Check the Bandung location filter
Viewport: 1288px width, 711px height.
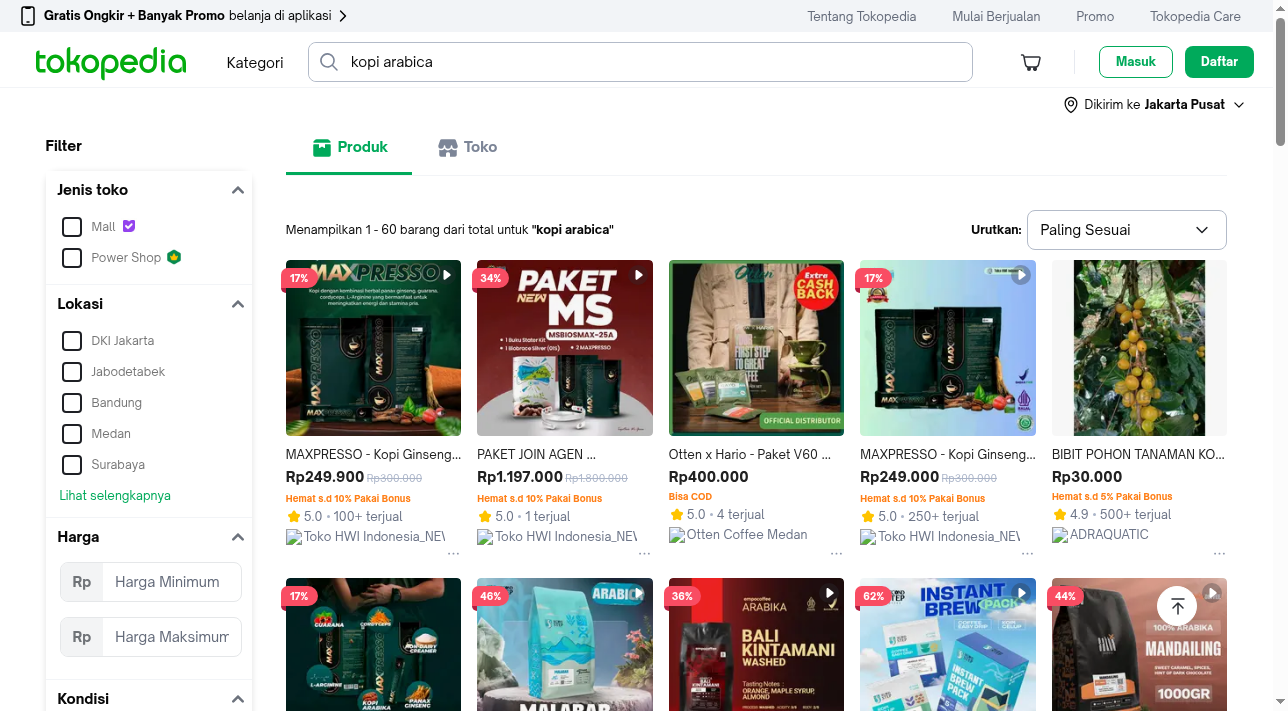click(72, 403)
